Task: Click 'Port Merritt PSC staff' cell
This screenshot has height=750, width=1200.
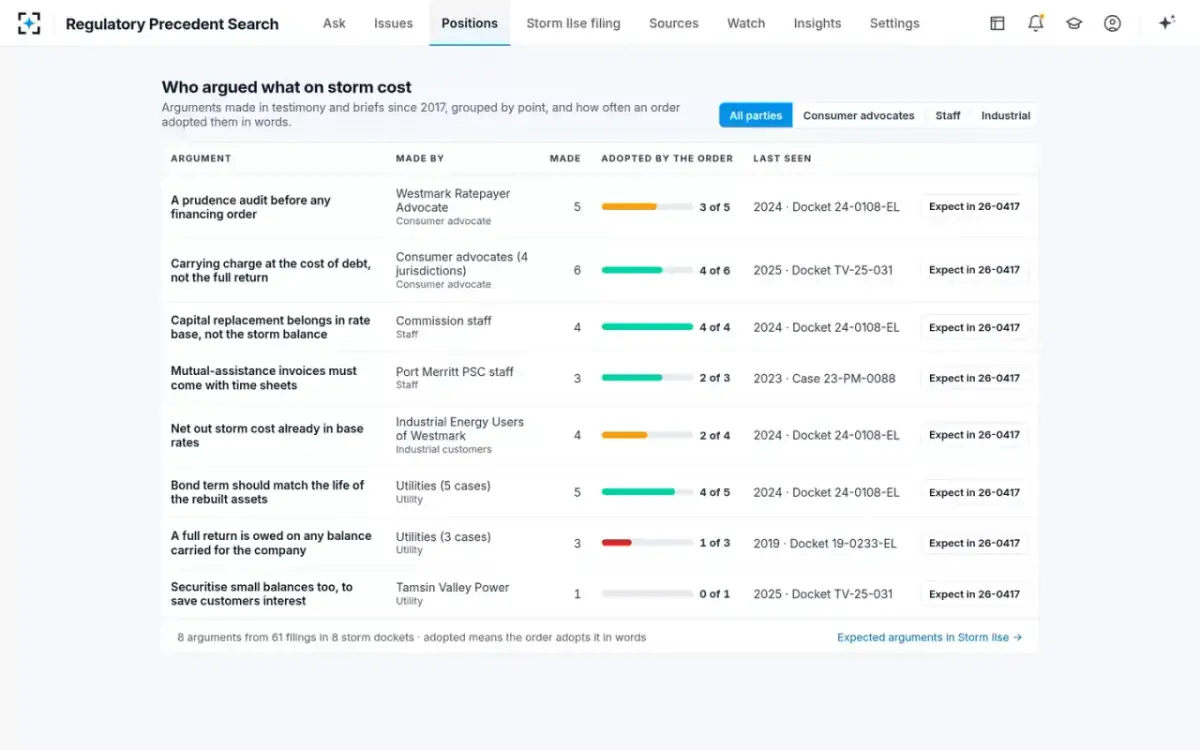Action: tap(455, 377)
